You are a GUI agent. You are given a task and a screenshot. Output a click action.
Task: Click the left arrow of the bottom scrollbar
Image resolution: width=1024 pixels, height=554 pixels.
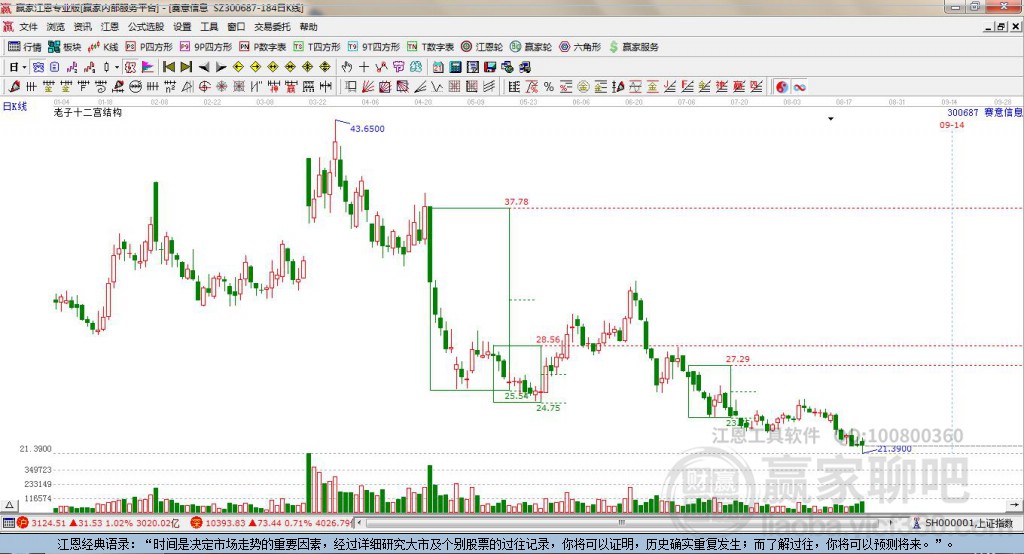pyautogui.click(x=360, y=523)
